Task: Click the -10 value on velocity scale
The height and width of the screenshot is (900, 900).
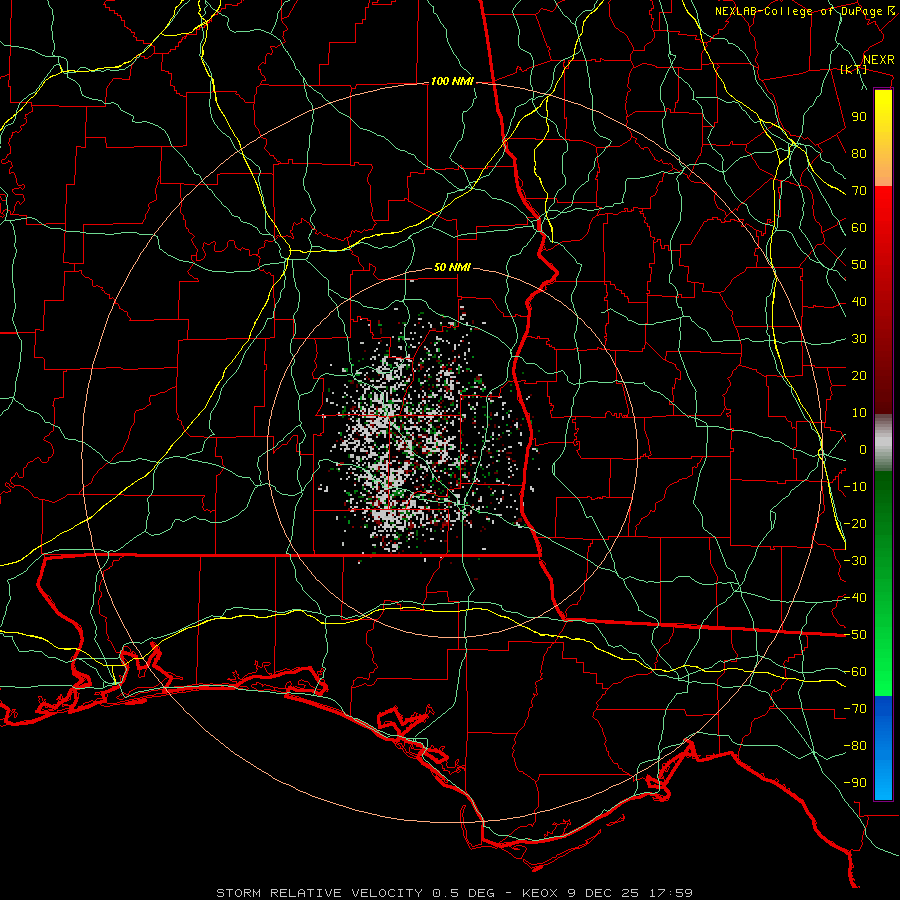Action: [855, 487]
